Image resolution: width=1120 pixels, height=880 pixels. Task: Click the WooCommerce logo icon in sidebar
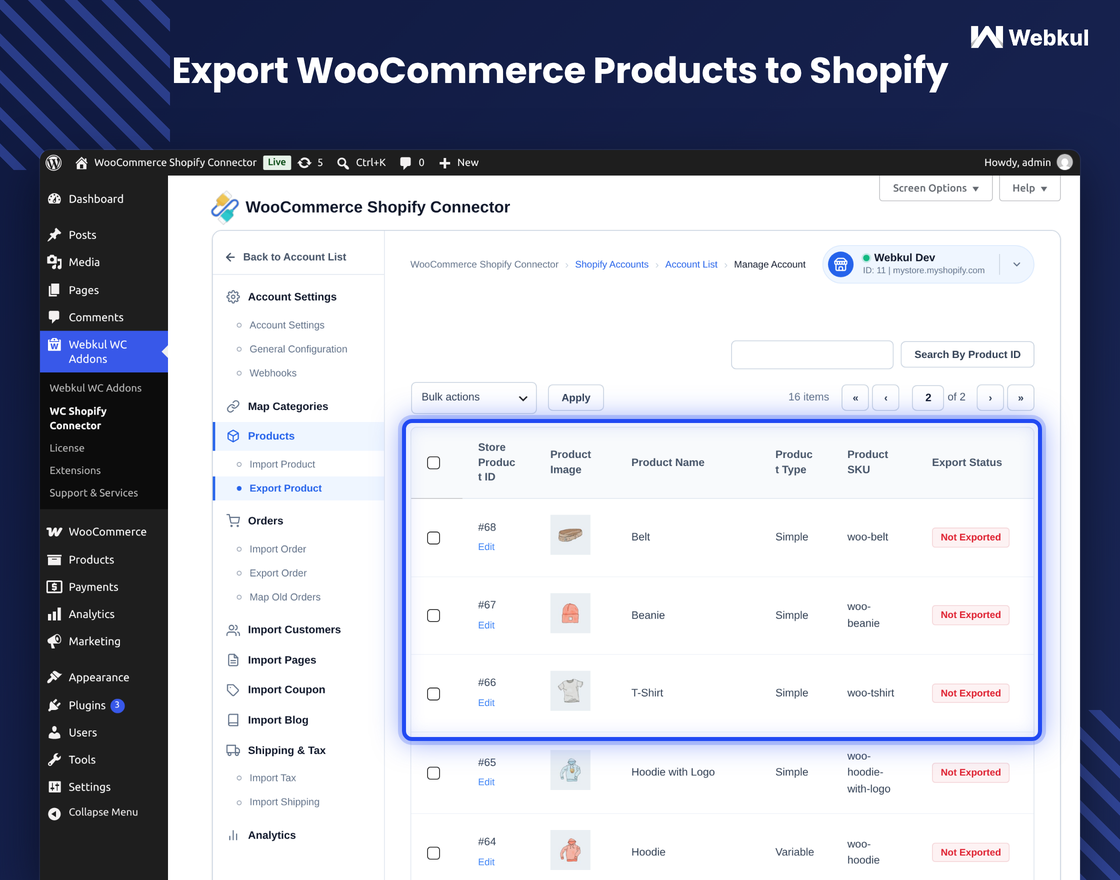54,532
